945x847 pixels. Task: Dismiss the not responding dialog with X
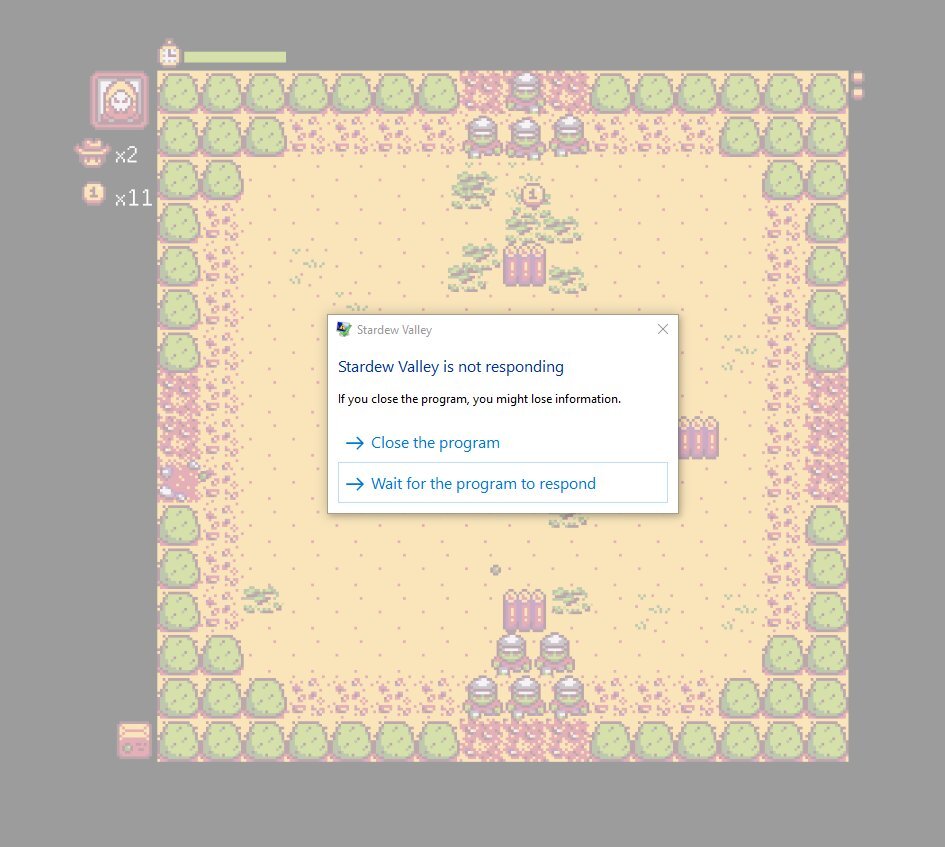[662, 329]
